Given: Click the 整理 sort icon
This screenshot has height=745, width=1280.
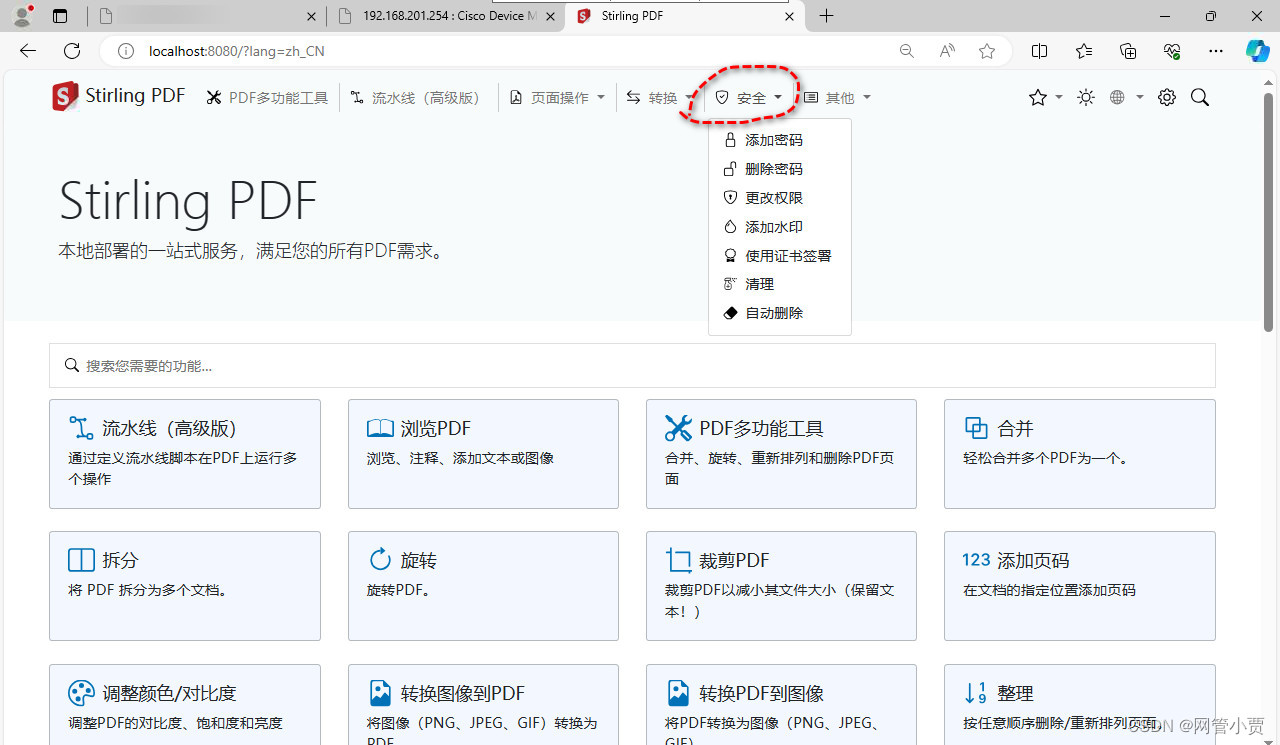Looking at the screenshot, I should click(975, 693).
